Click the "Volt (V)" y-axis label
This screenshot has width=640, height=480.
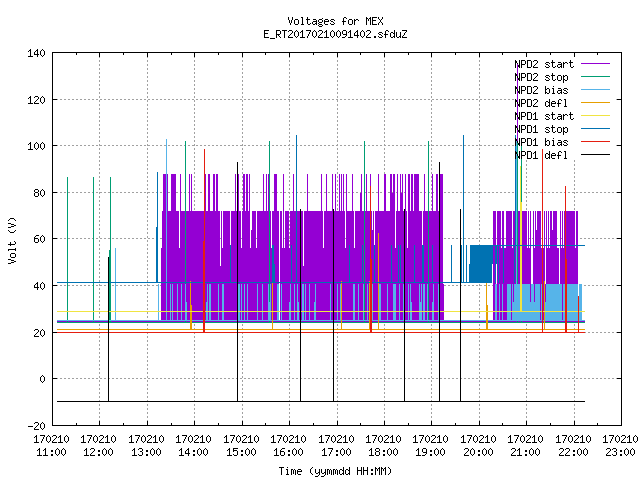coord(13,240)
